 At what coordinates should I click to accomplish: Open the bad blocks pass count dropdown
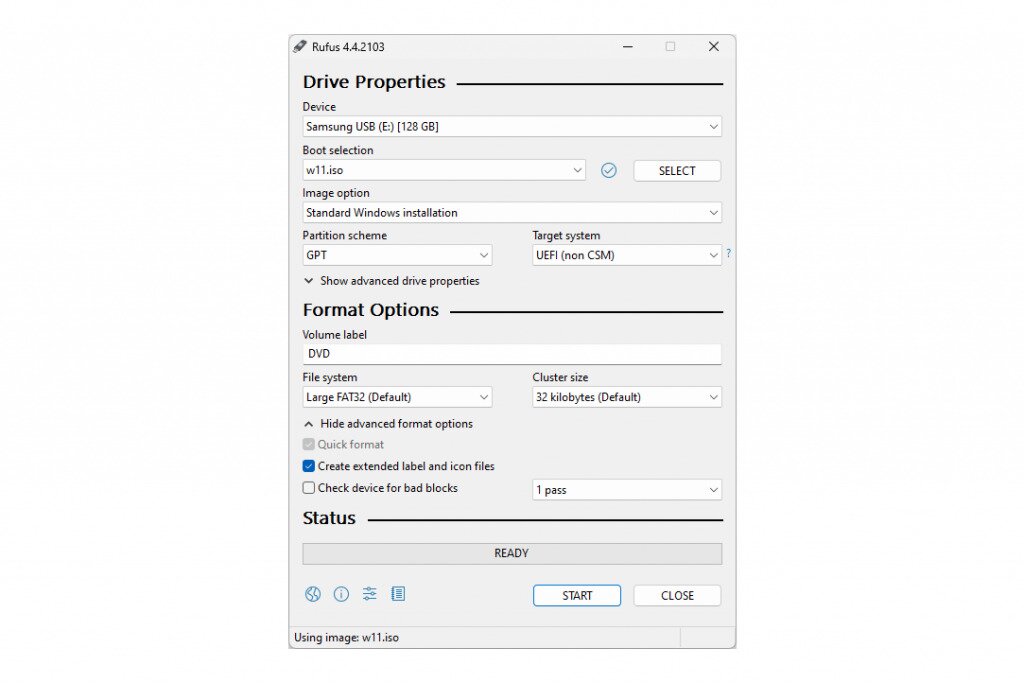click(x=627, y=490)
